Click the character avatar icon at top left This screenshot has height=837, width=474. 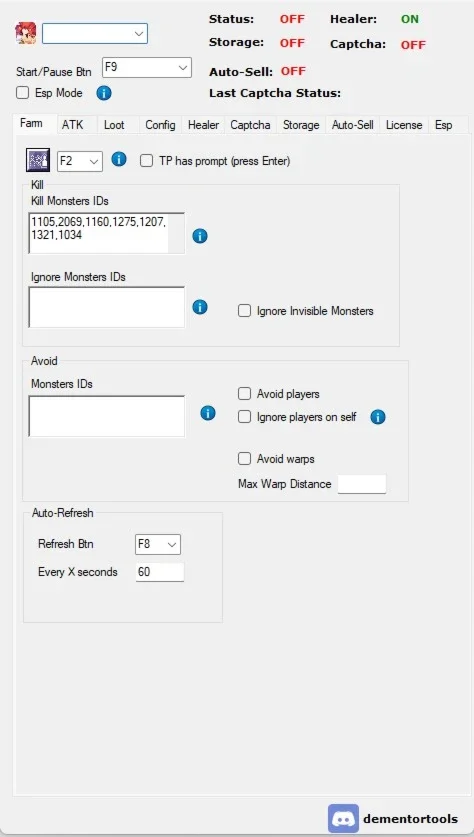pyautogui.click(x=26, y=33)
